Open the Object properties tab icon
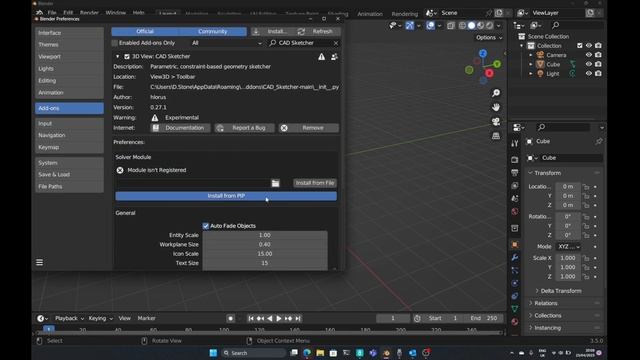 click(515, 245)
